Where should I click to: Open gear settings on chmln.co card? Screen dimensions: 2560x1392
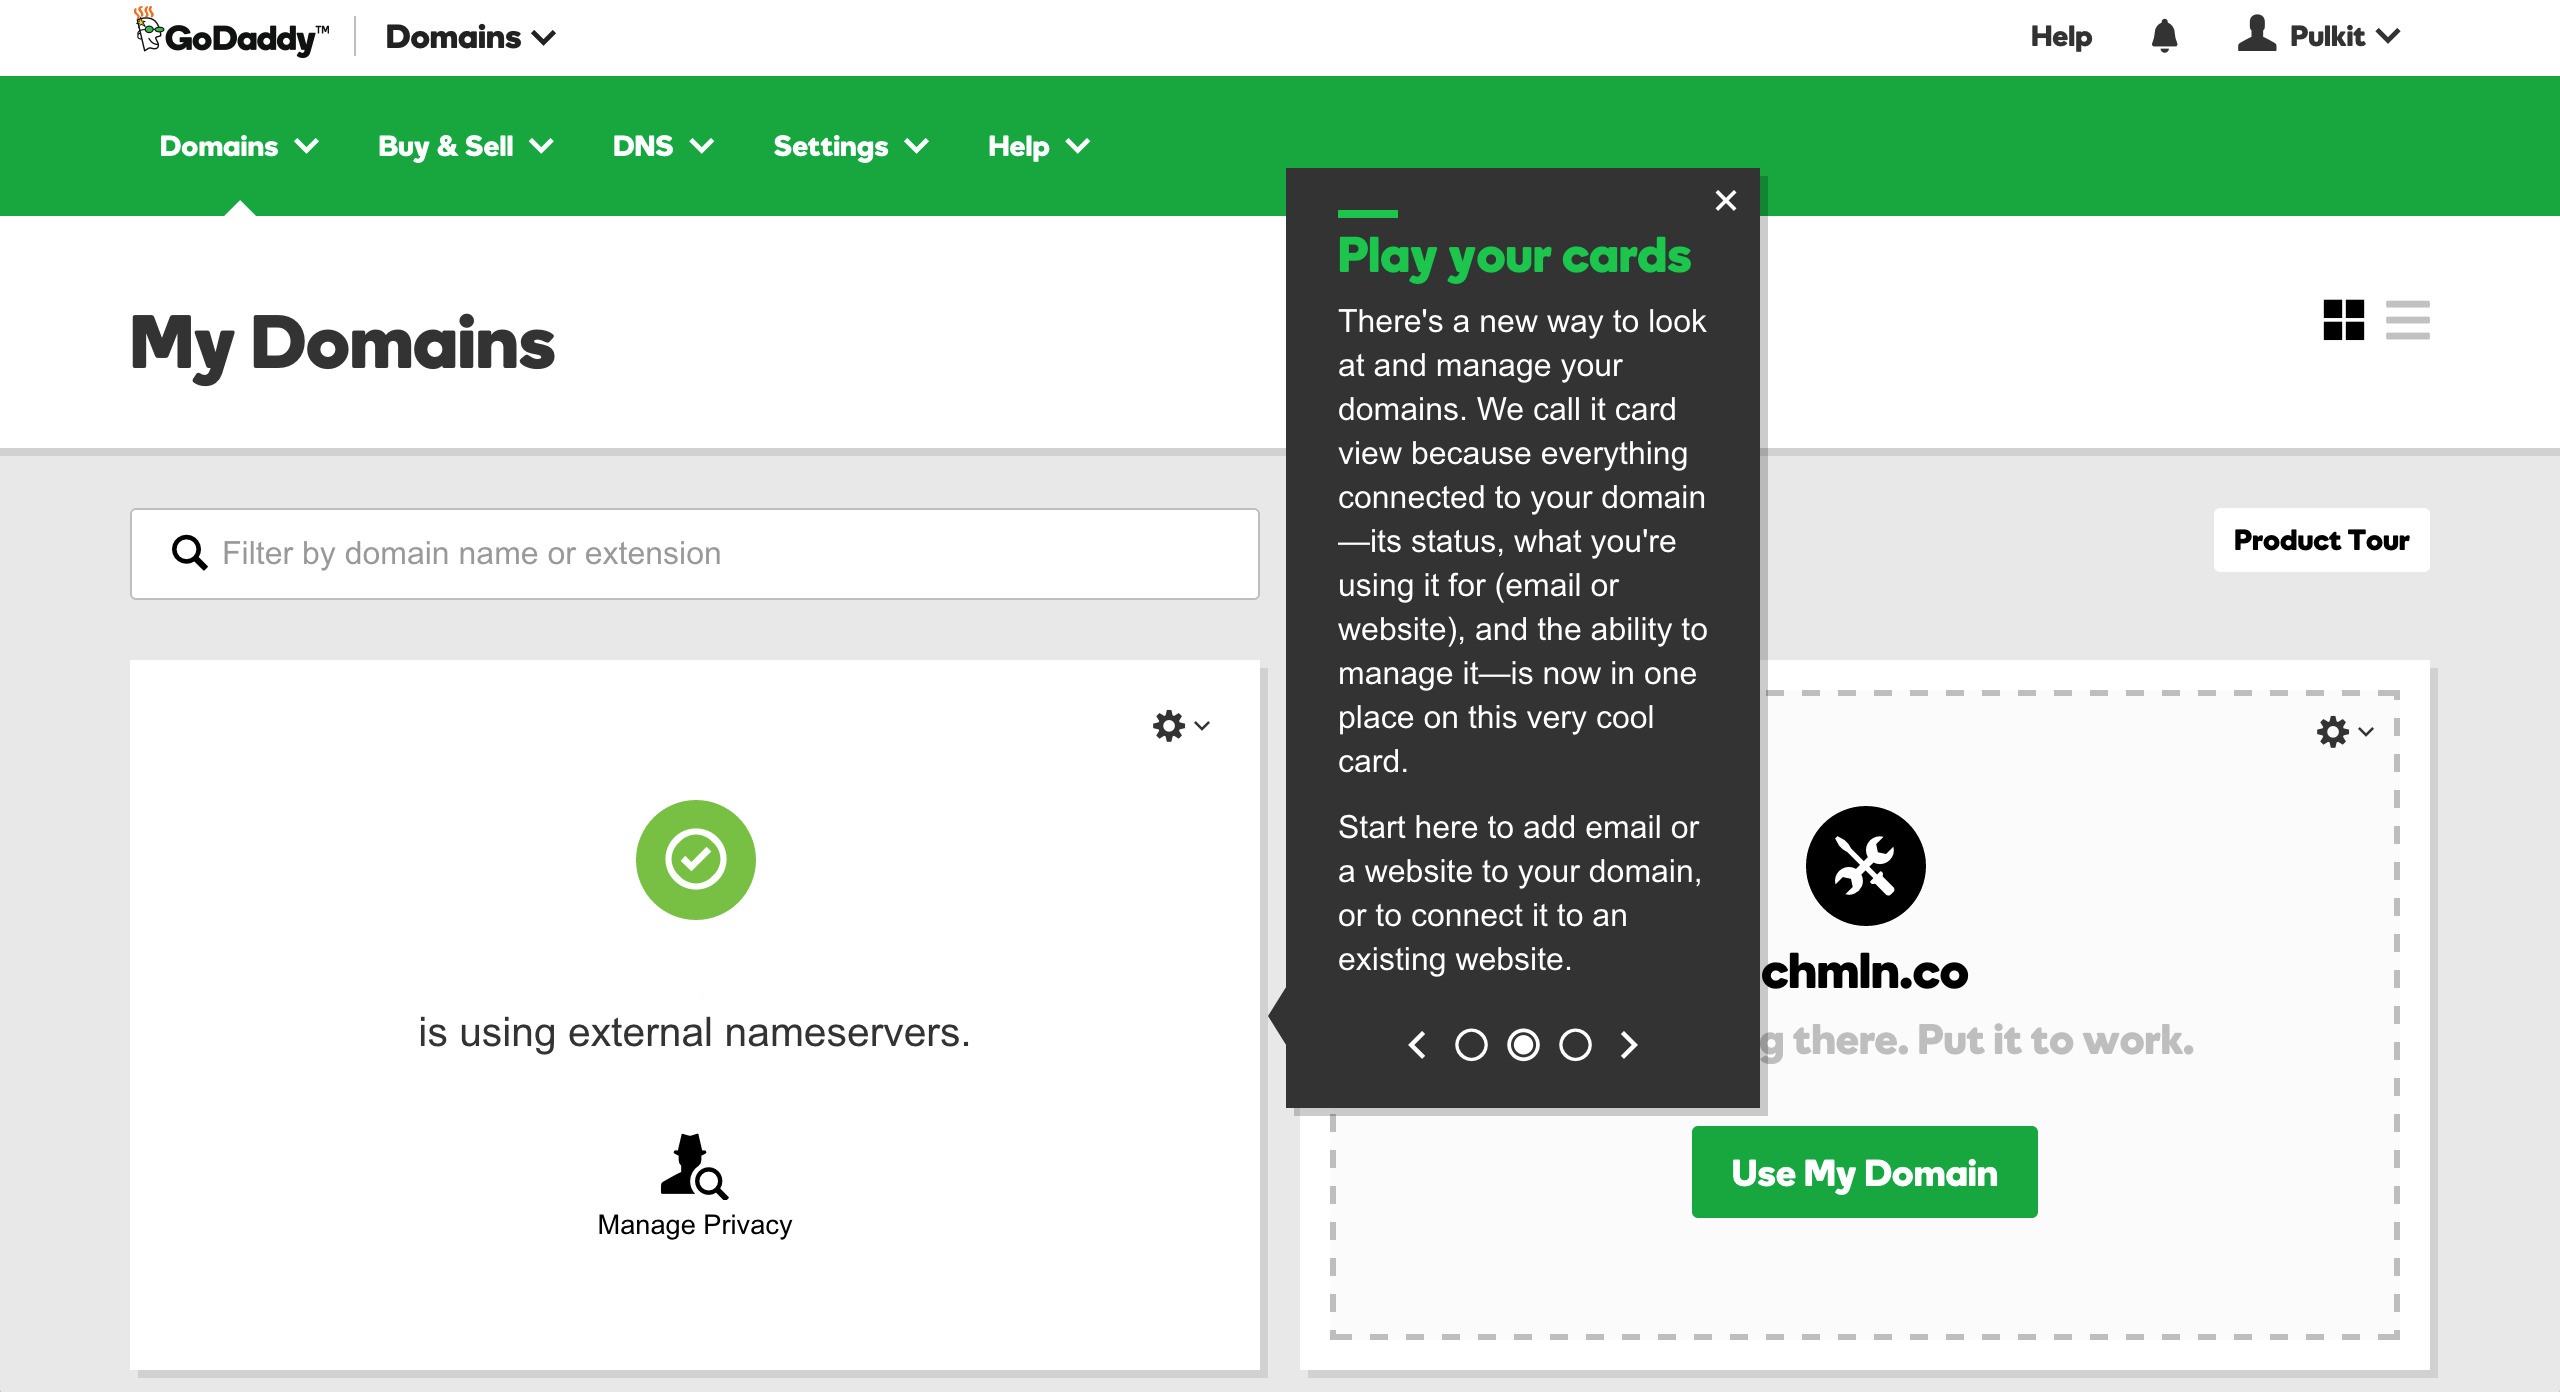point(2345,732)
